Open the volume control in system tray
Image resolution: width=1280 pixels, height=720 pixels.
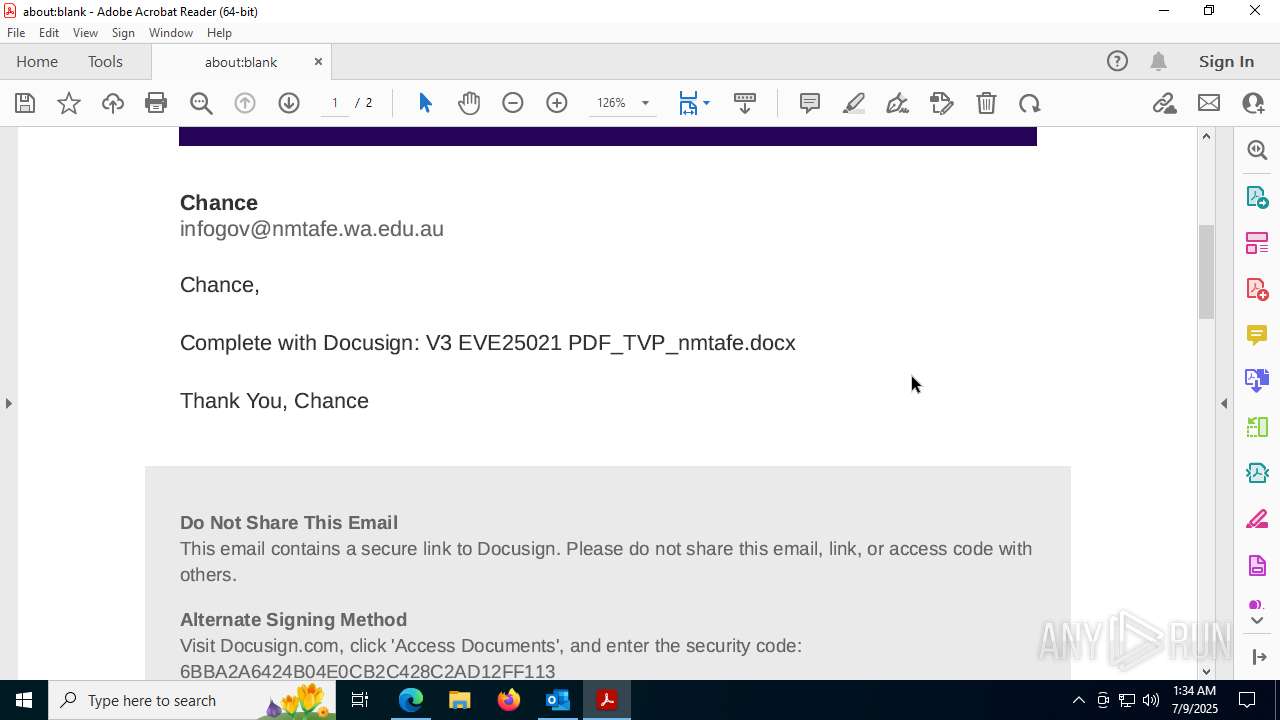[x=1151, y=700]
